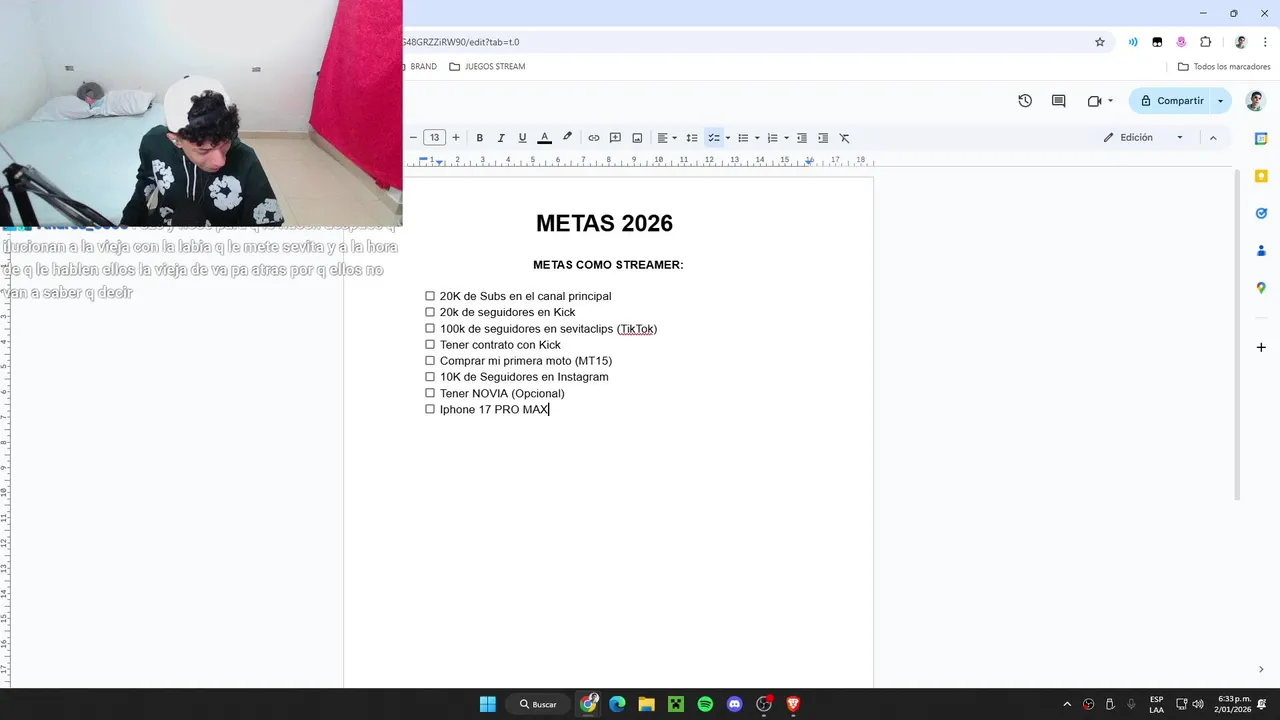1280x720 pixels.
Task: Open the Chrome three-dot menu
Action: click(x=1265, y=42)
